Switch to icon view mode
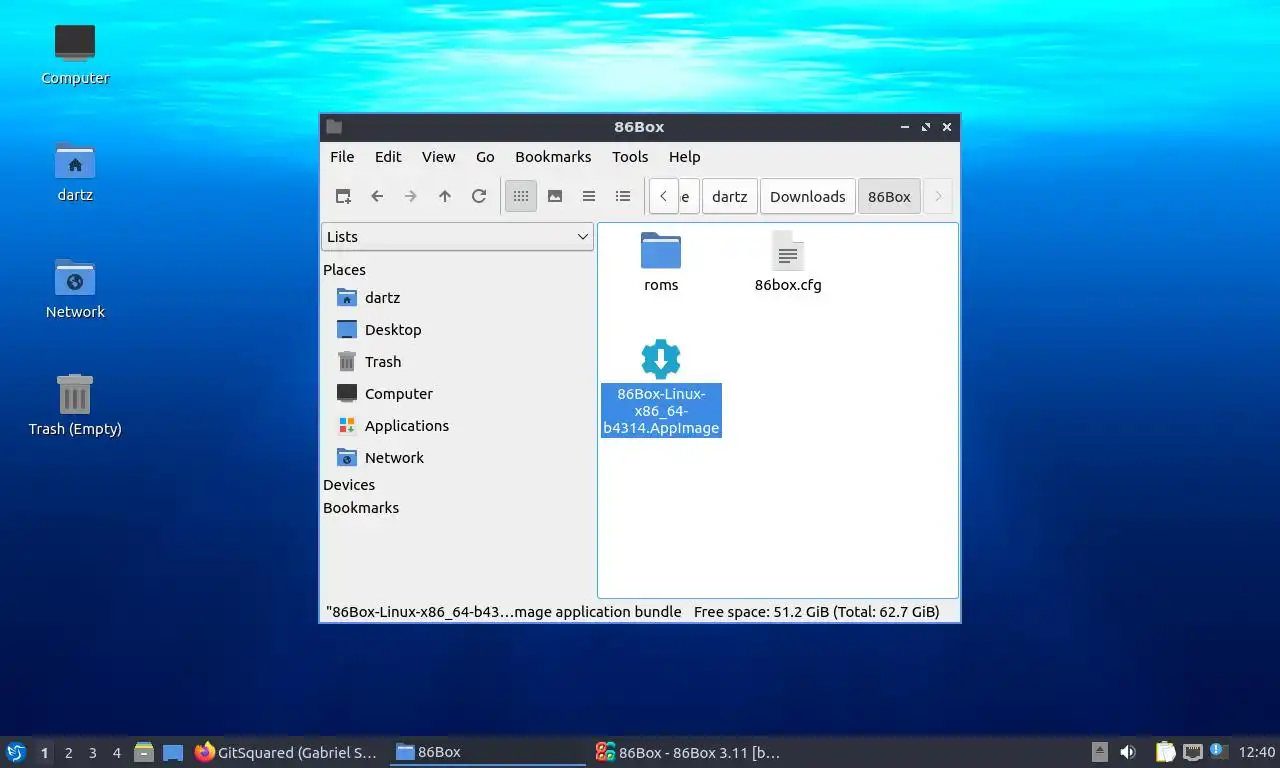 coord(521,196)
